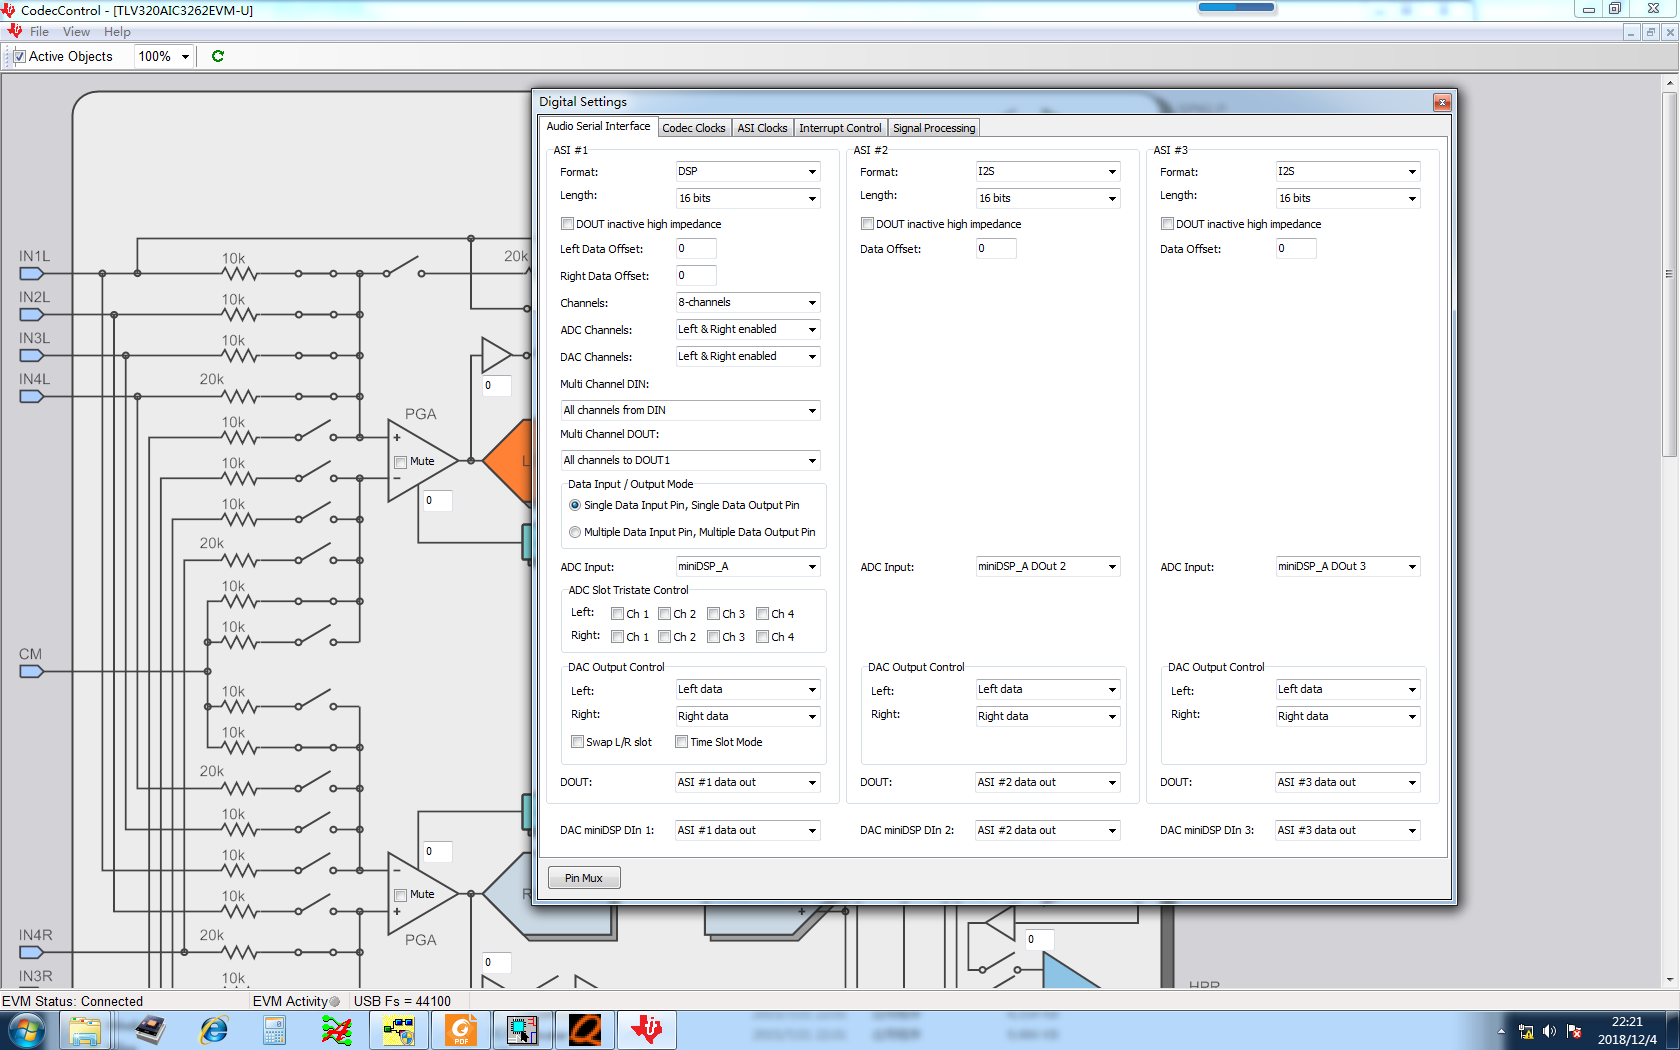
Task: Open the Windows Start menu
Action: pyautogui.click(x=25, y=1030)
